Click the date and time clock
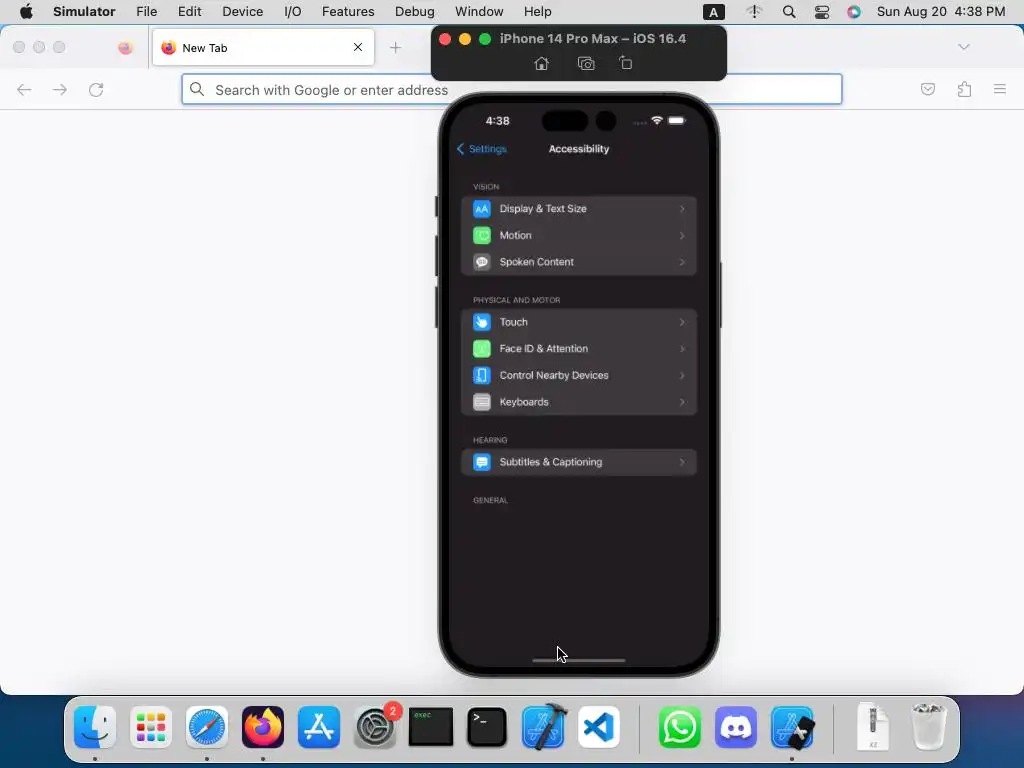Viewport: 1024px width, 768px height. (940, 12)
